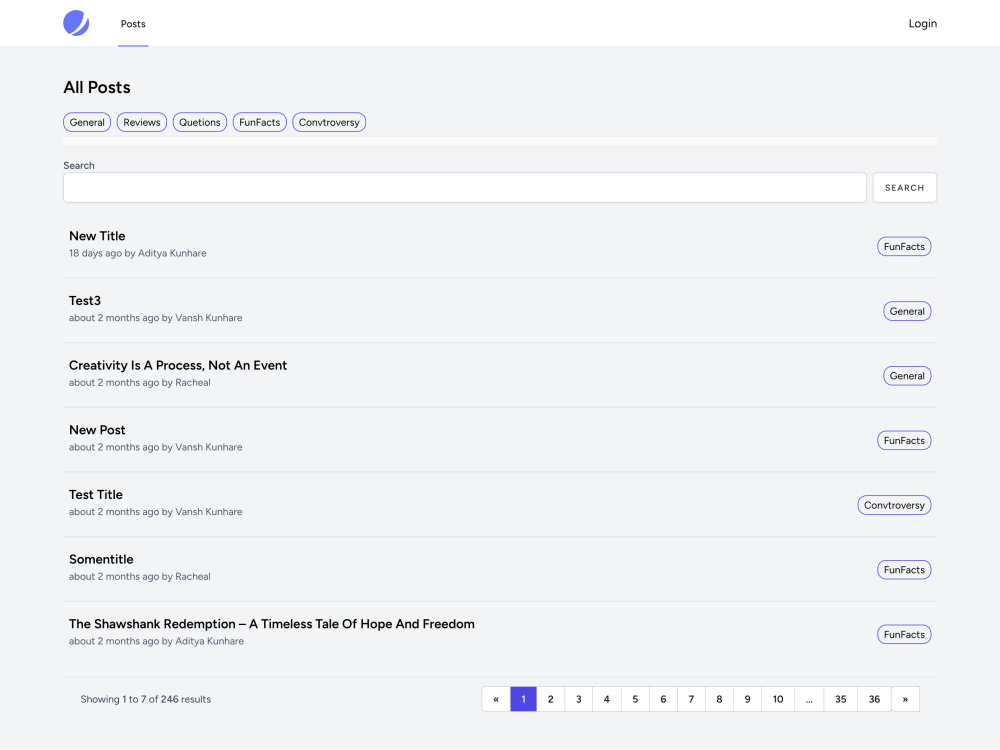Image resolution: width=1000 pixels, height=750 pixels.
Task: Click 'Showing 1 to 7 of 246 results' text
Action: pyautogui.click(x=145, y=699)
